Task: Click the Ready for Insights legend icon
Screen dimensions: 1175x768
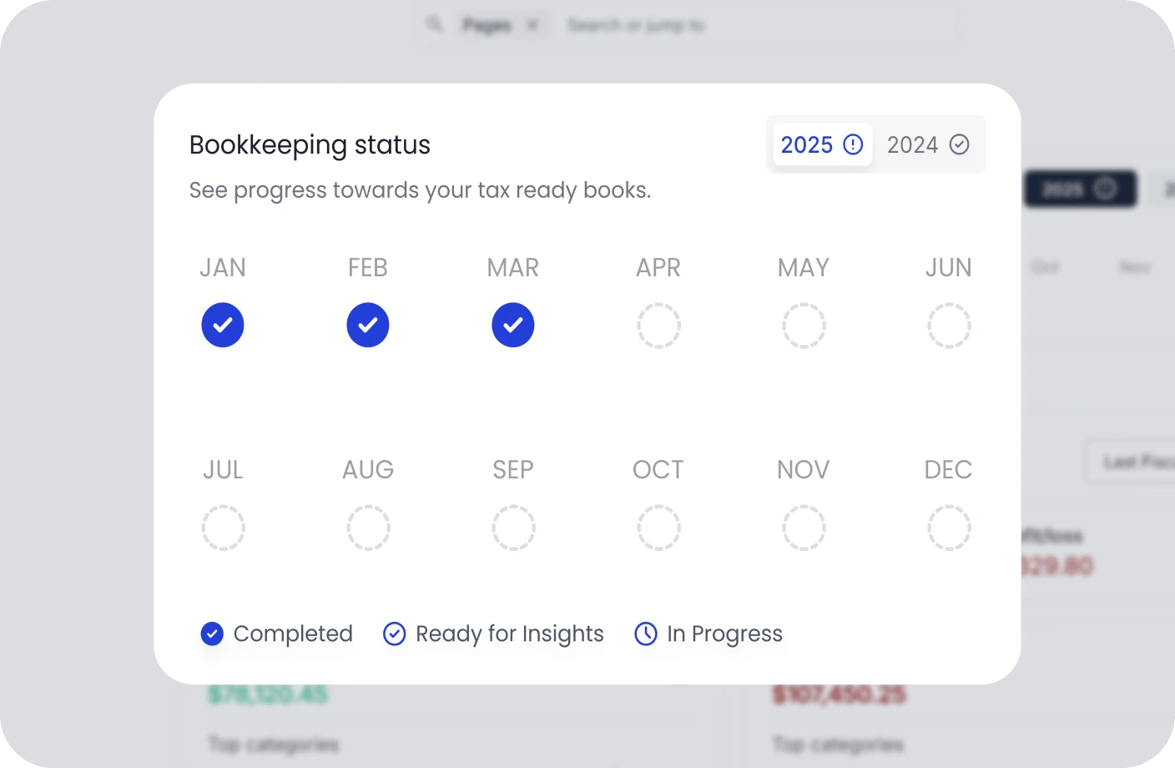Action: pyautogui.click(x=394, y=634)
